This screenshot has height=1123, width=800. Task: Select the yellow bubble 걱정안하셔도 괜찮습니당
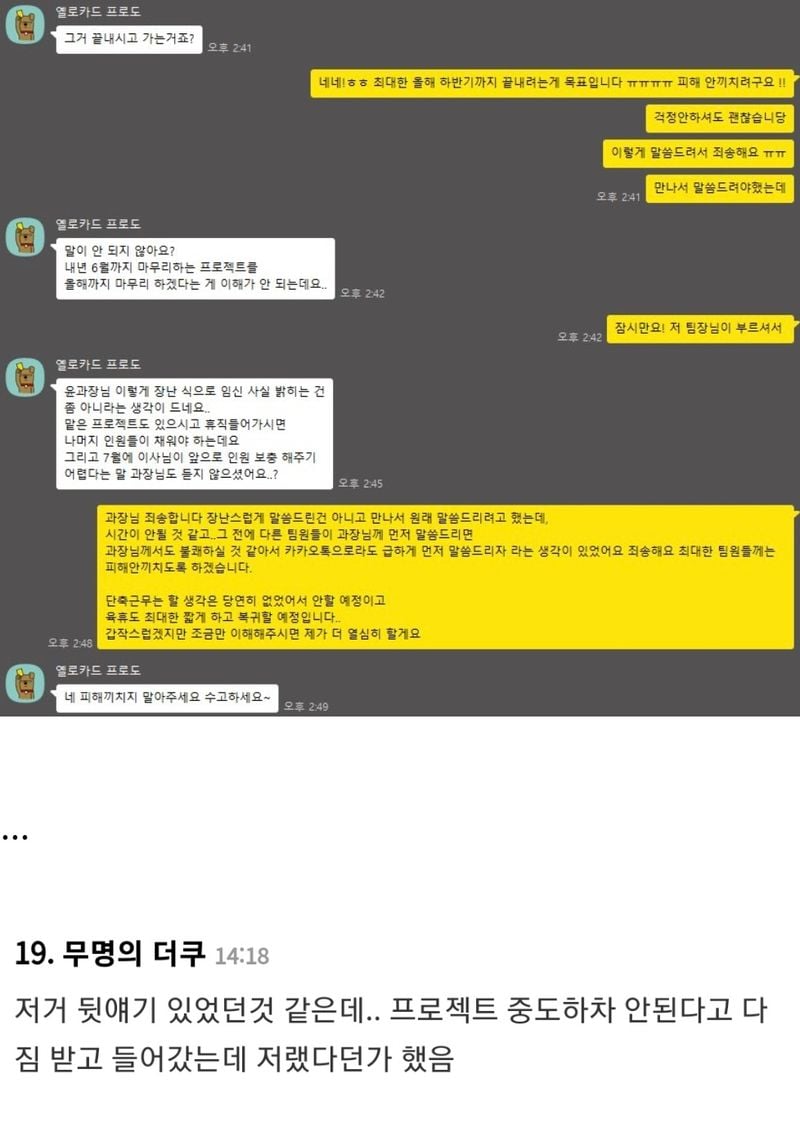pos(719,118)
